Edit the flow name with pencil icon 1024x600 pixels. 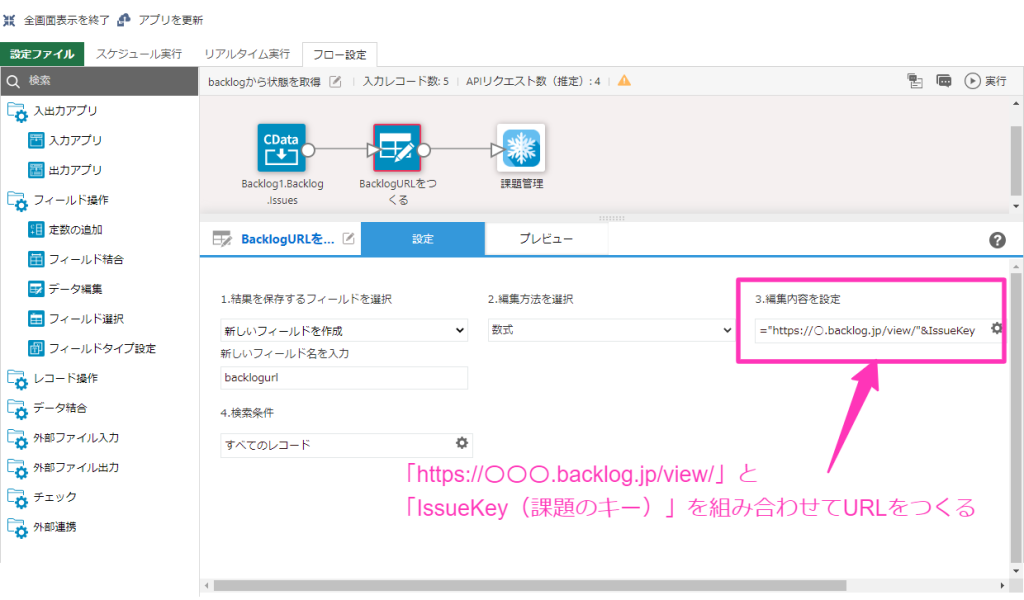click(x=335, y=82)
